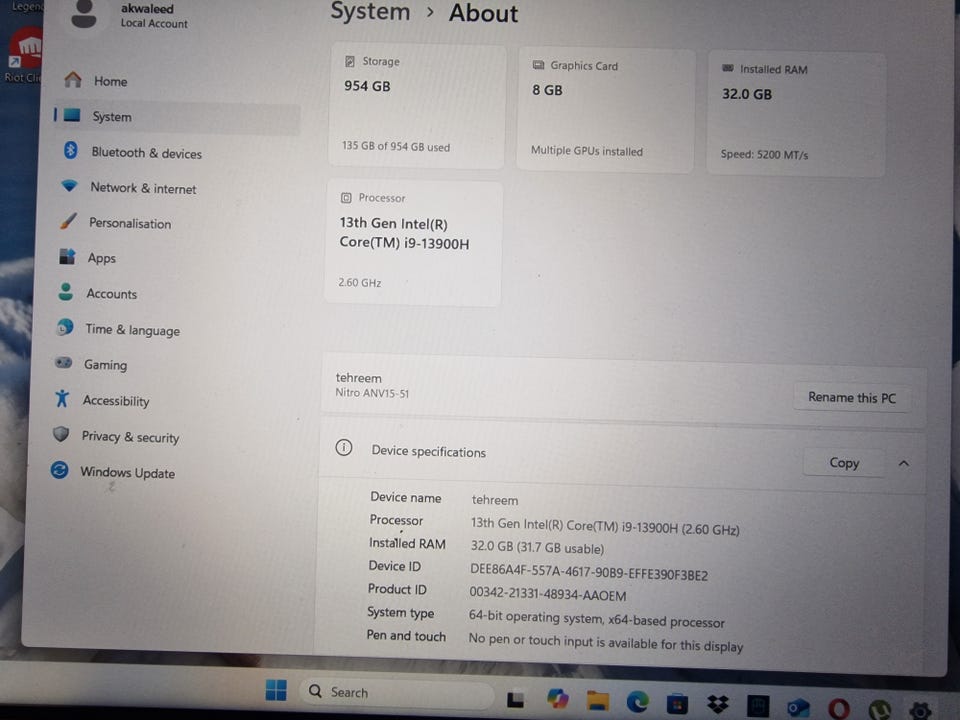Open the Storage 954 GB card
This screenshot has width=960, height=720.
[417, 105]
